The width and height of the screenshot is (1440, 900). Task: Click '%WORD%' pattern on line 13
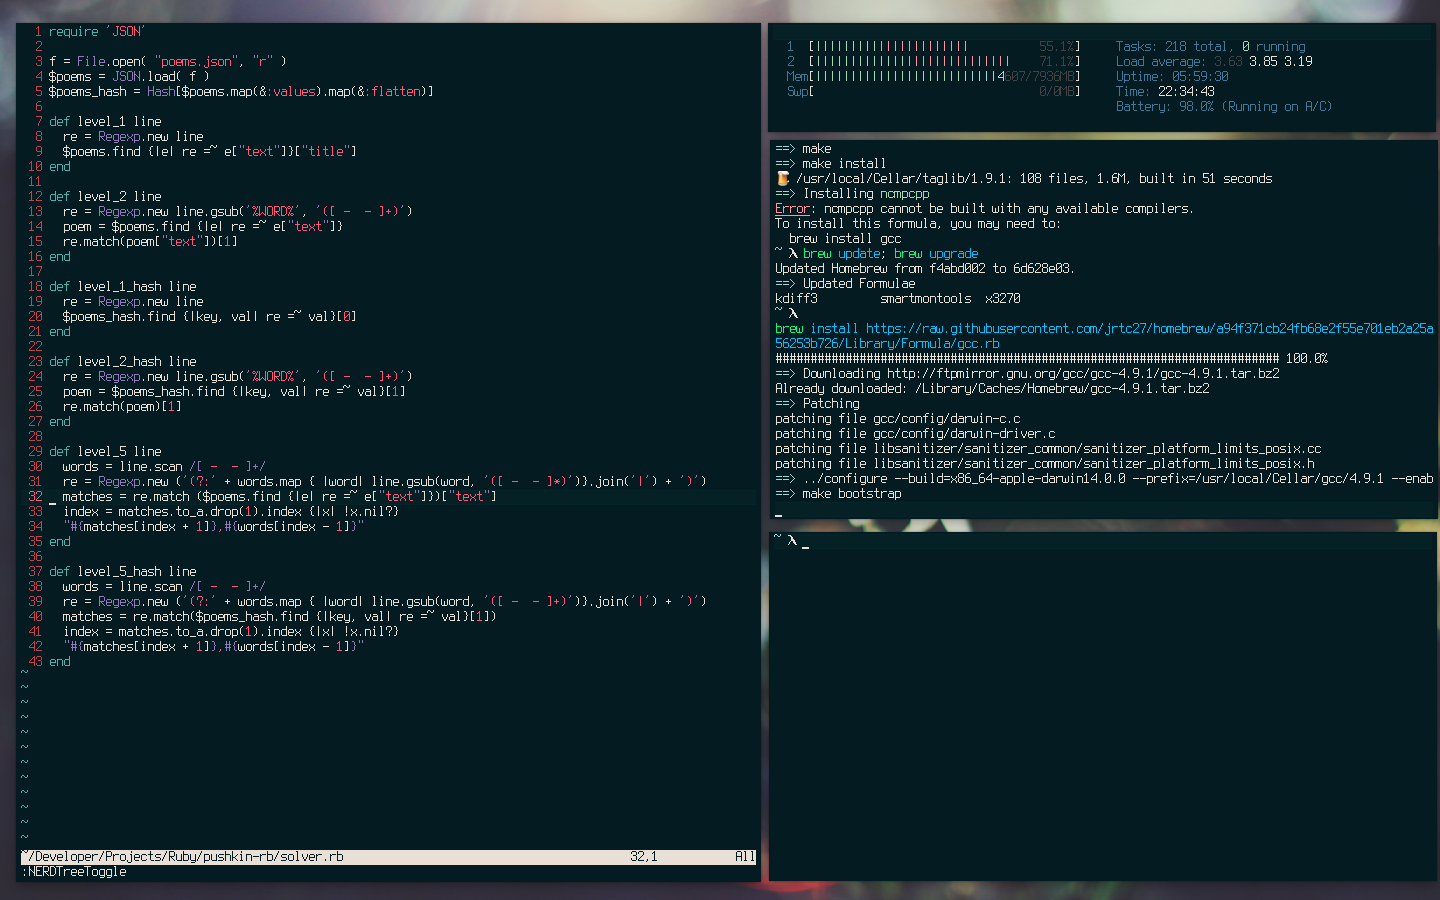(x=273, y=211)
